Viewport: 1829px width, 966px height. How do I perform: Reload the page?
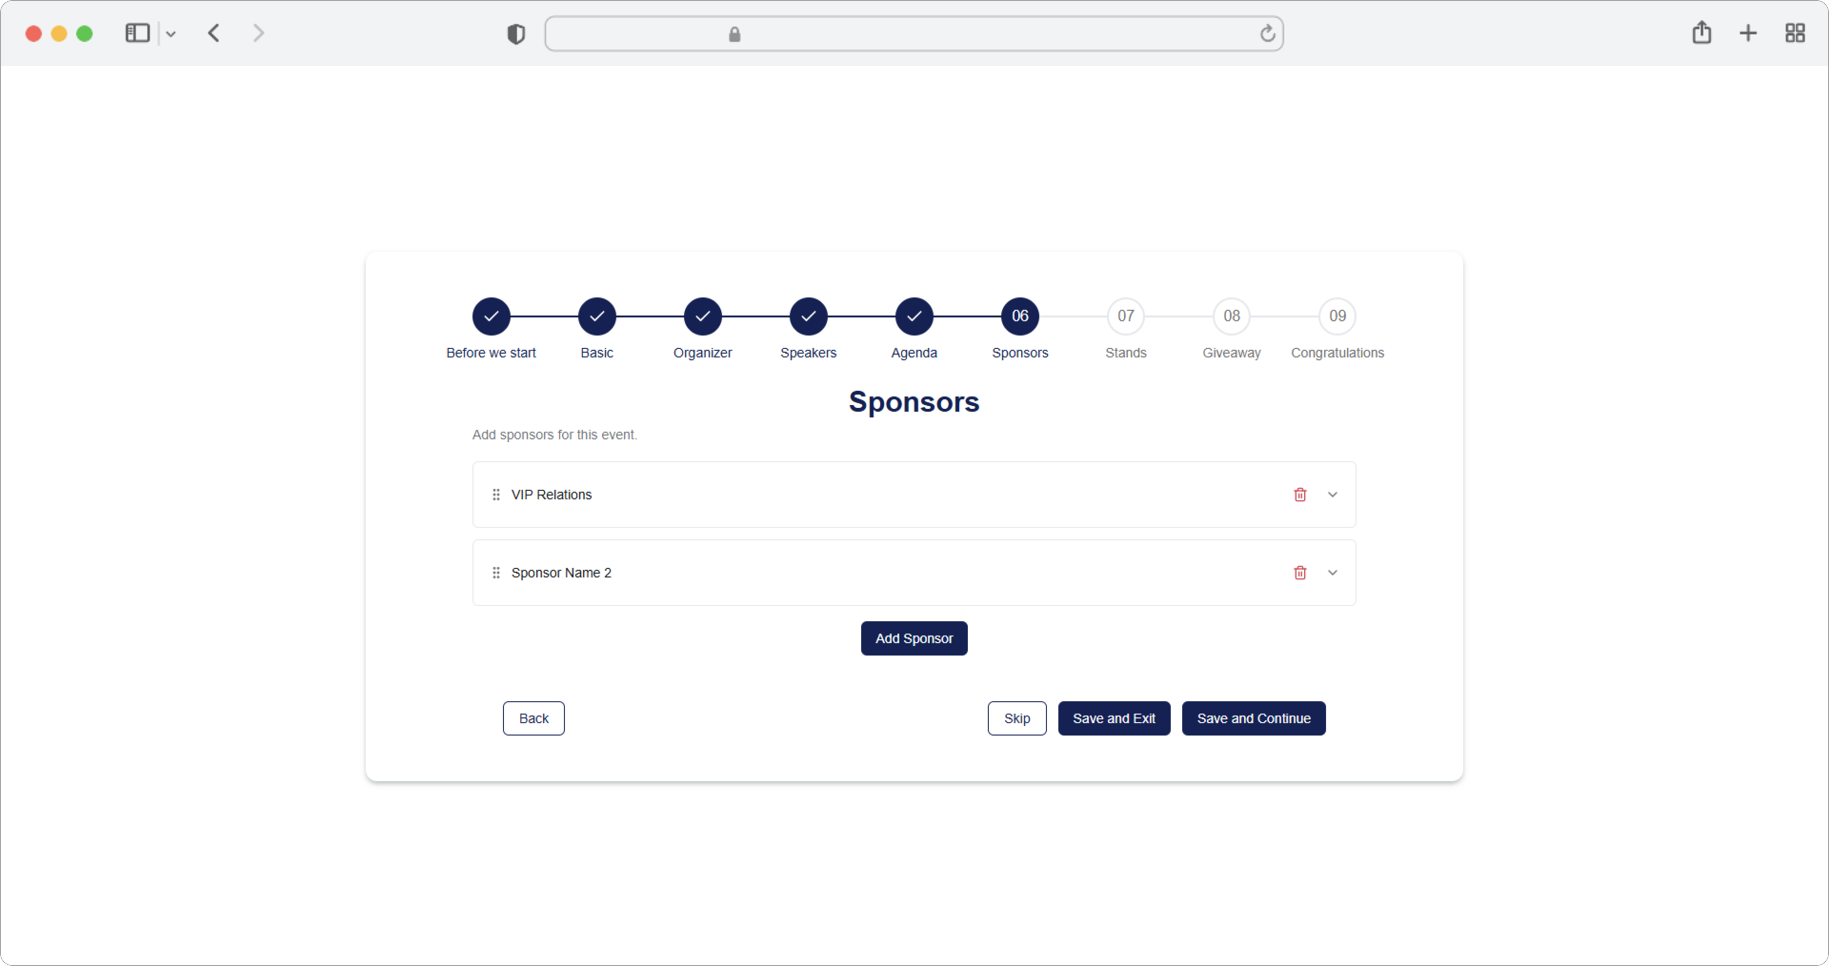1267,34
